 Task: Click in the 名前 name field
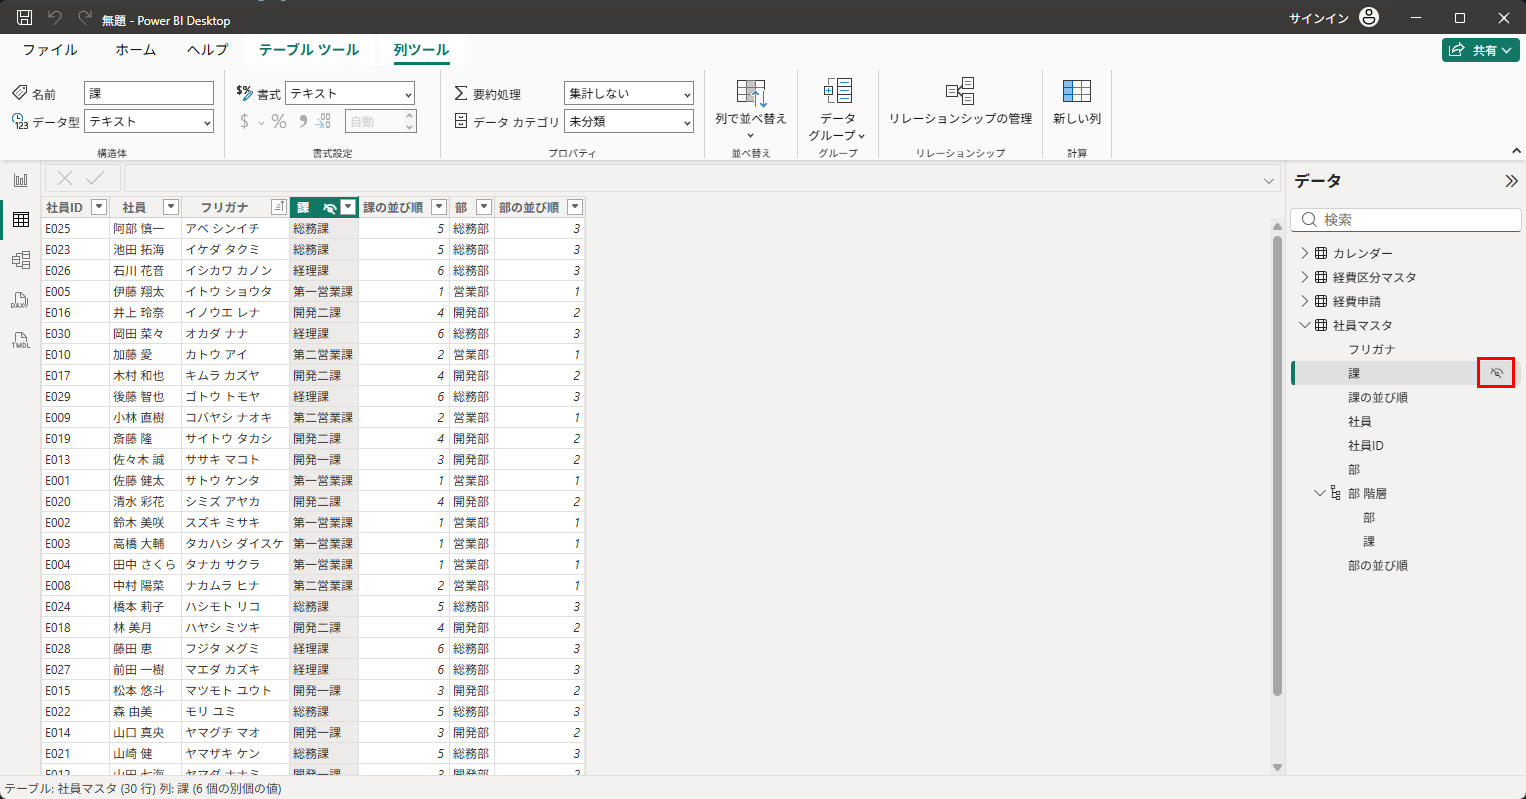pos(149,93)
